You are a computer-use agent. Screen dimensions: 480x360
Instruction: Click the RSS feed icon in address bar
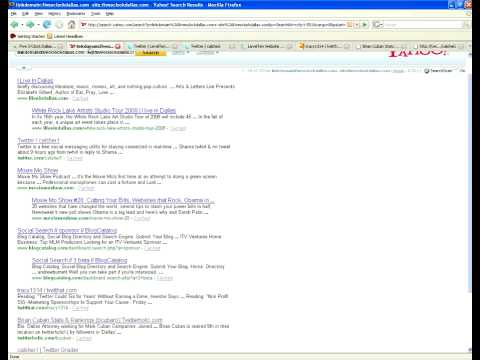tap(349, 25)
